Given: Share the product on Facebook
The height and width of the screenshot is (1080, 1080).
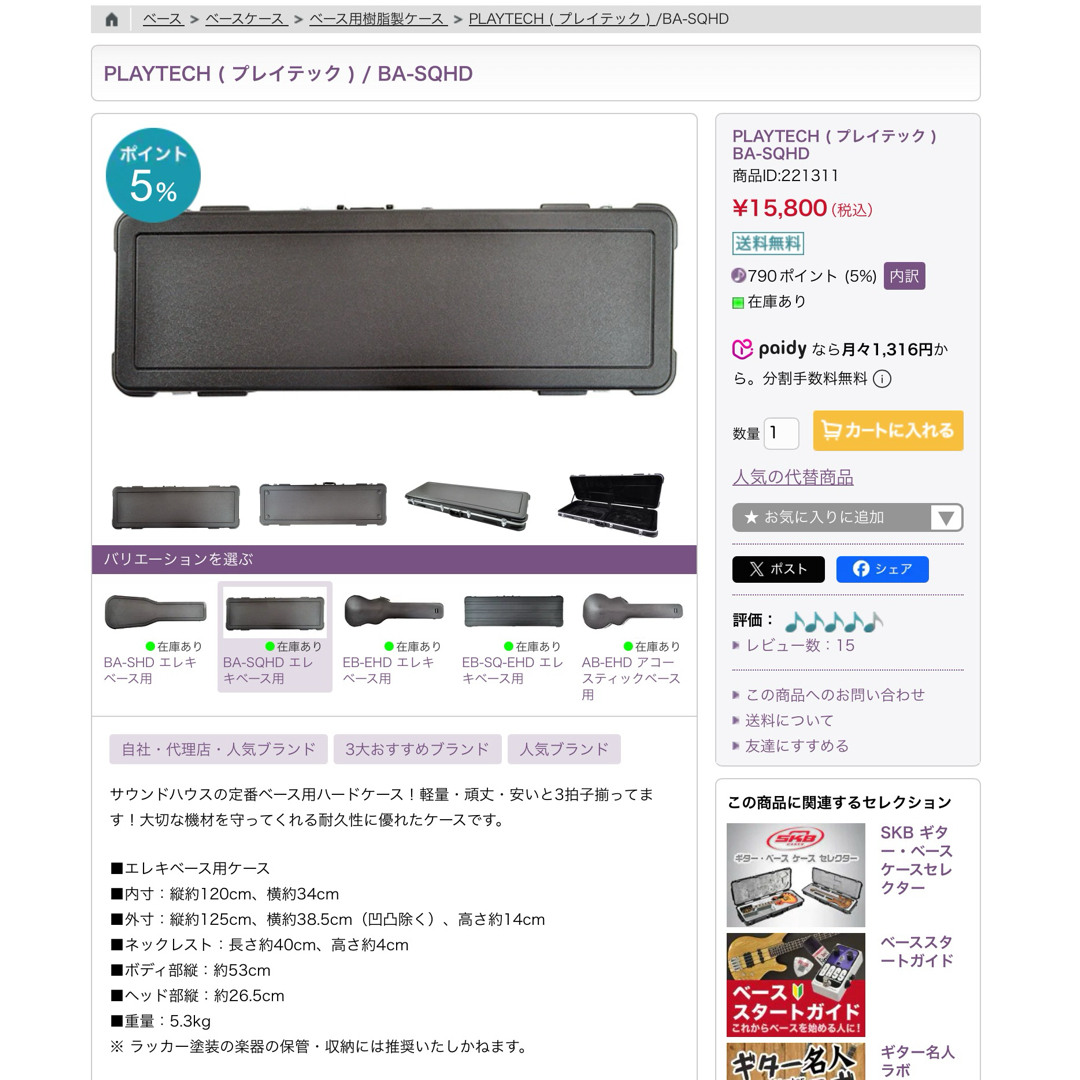Looking at the screenshot, I should [882, 569].
